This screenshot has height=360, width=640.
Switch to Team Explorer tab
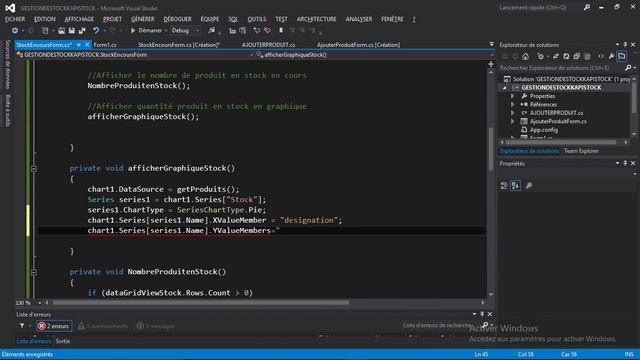(581, 151)
